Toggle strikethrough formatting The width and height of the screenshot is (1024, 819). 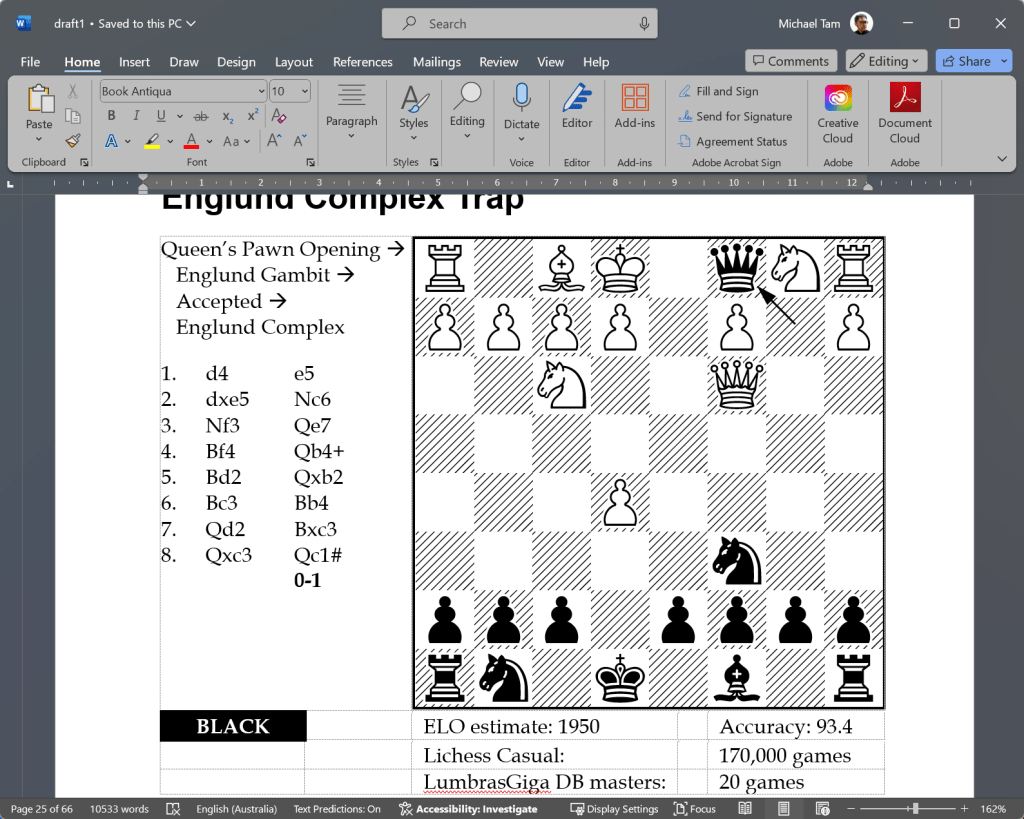point(200,116)
